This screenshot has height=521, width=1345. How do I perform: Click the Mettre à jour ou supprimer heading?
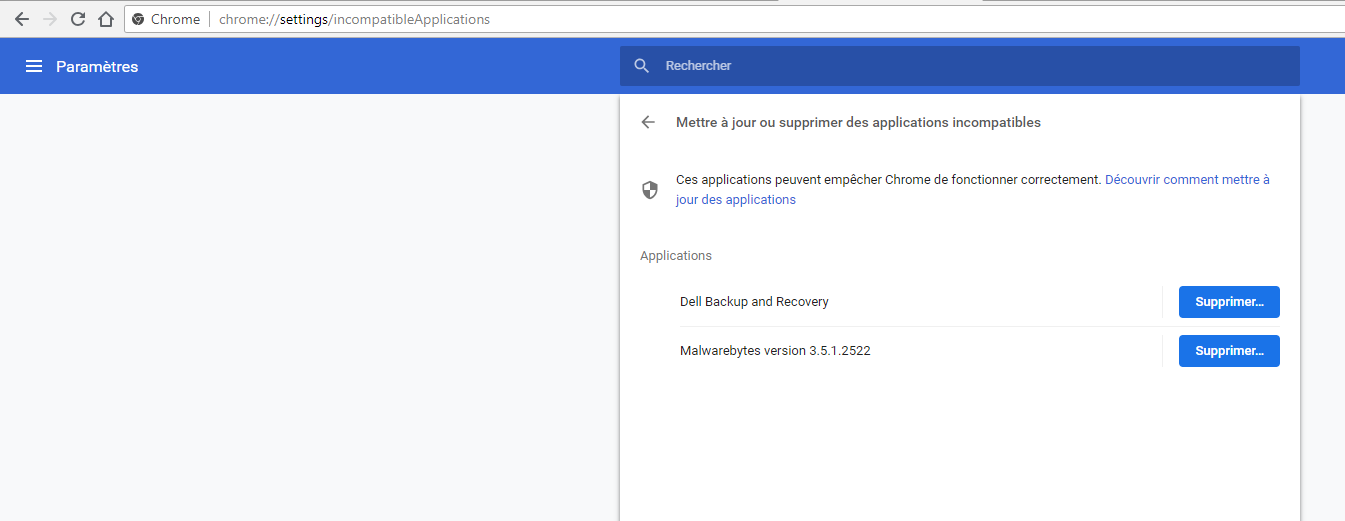pyautogui.click(x=858, y=122)
